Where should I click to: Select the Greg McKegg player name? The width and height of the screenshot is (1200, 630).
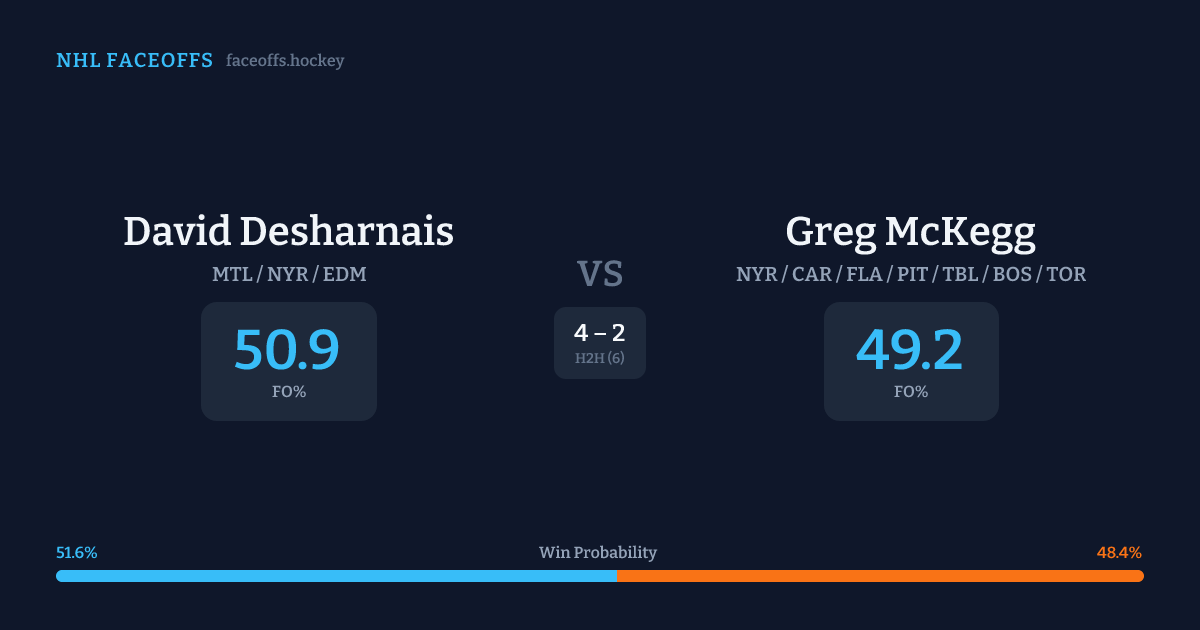click(910, 231)
